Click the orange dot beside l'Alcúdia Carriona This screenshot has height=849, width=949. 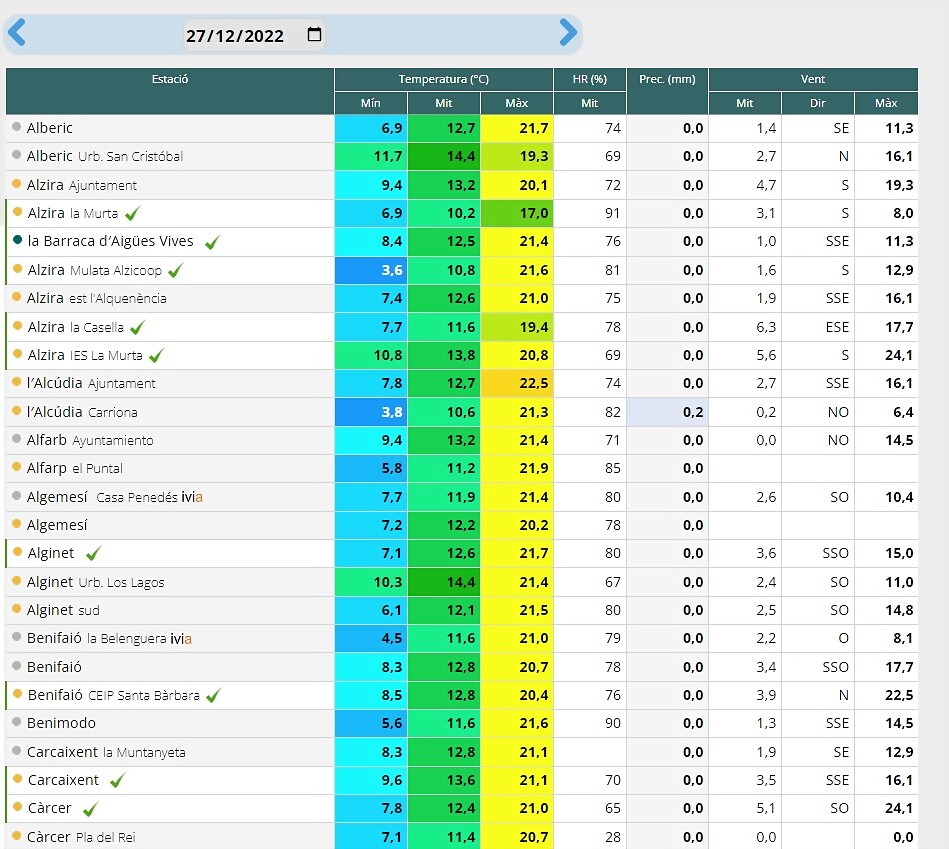[x=17, y=410]
